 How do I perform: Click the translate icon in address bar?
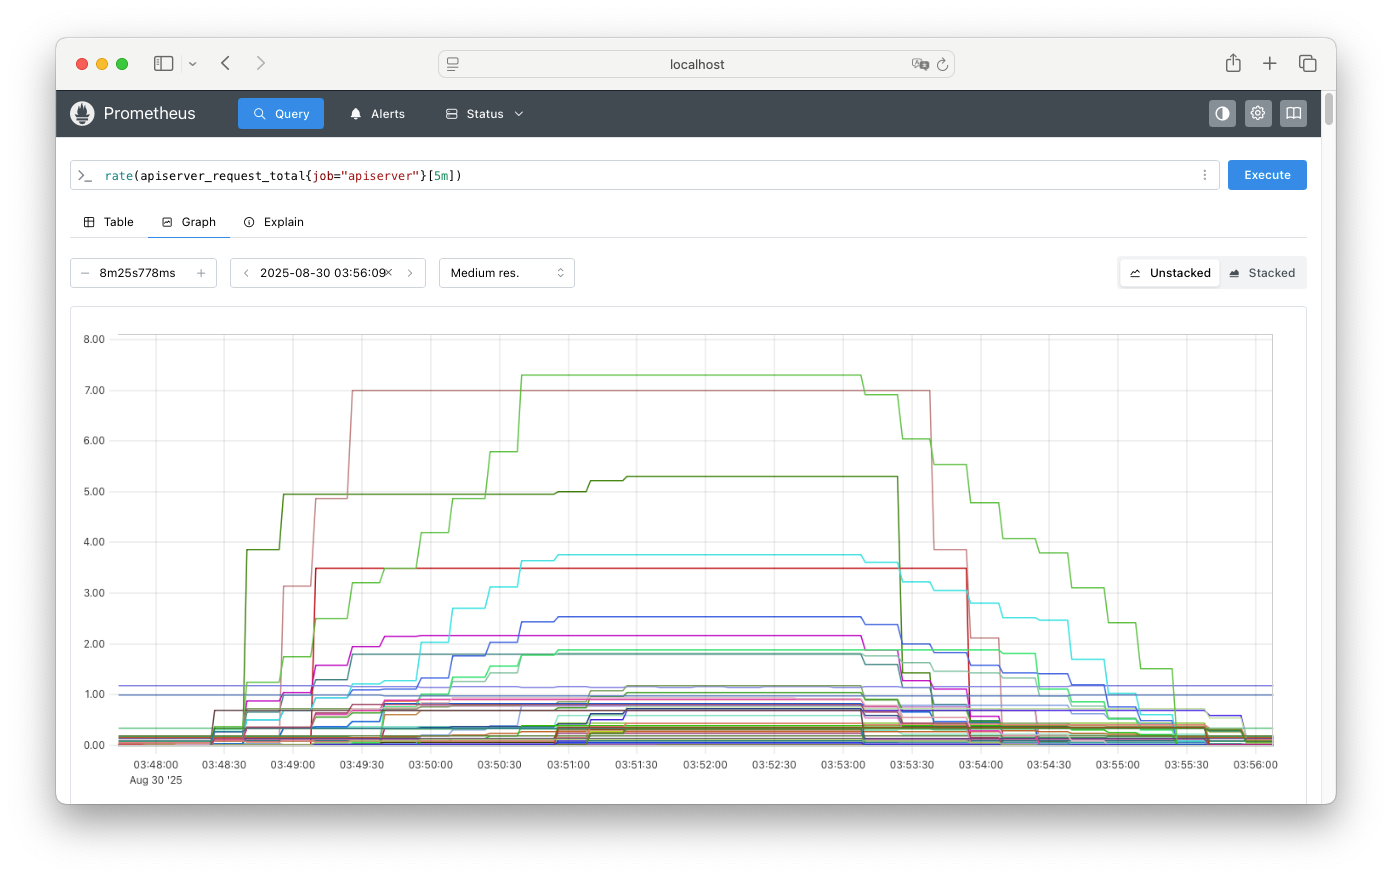pyautogui.click(x=920, y=64)
